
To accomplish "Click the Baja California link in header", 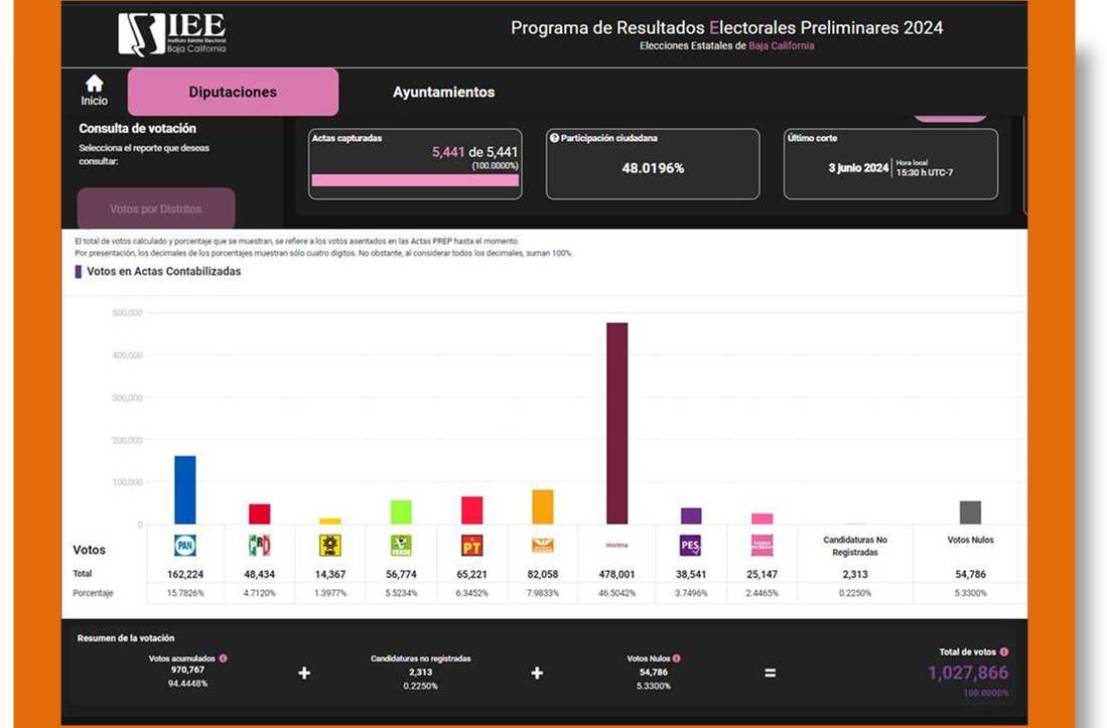I will [781, 46].
